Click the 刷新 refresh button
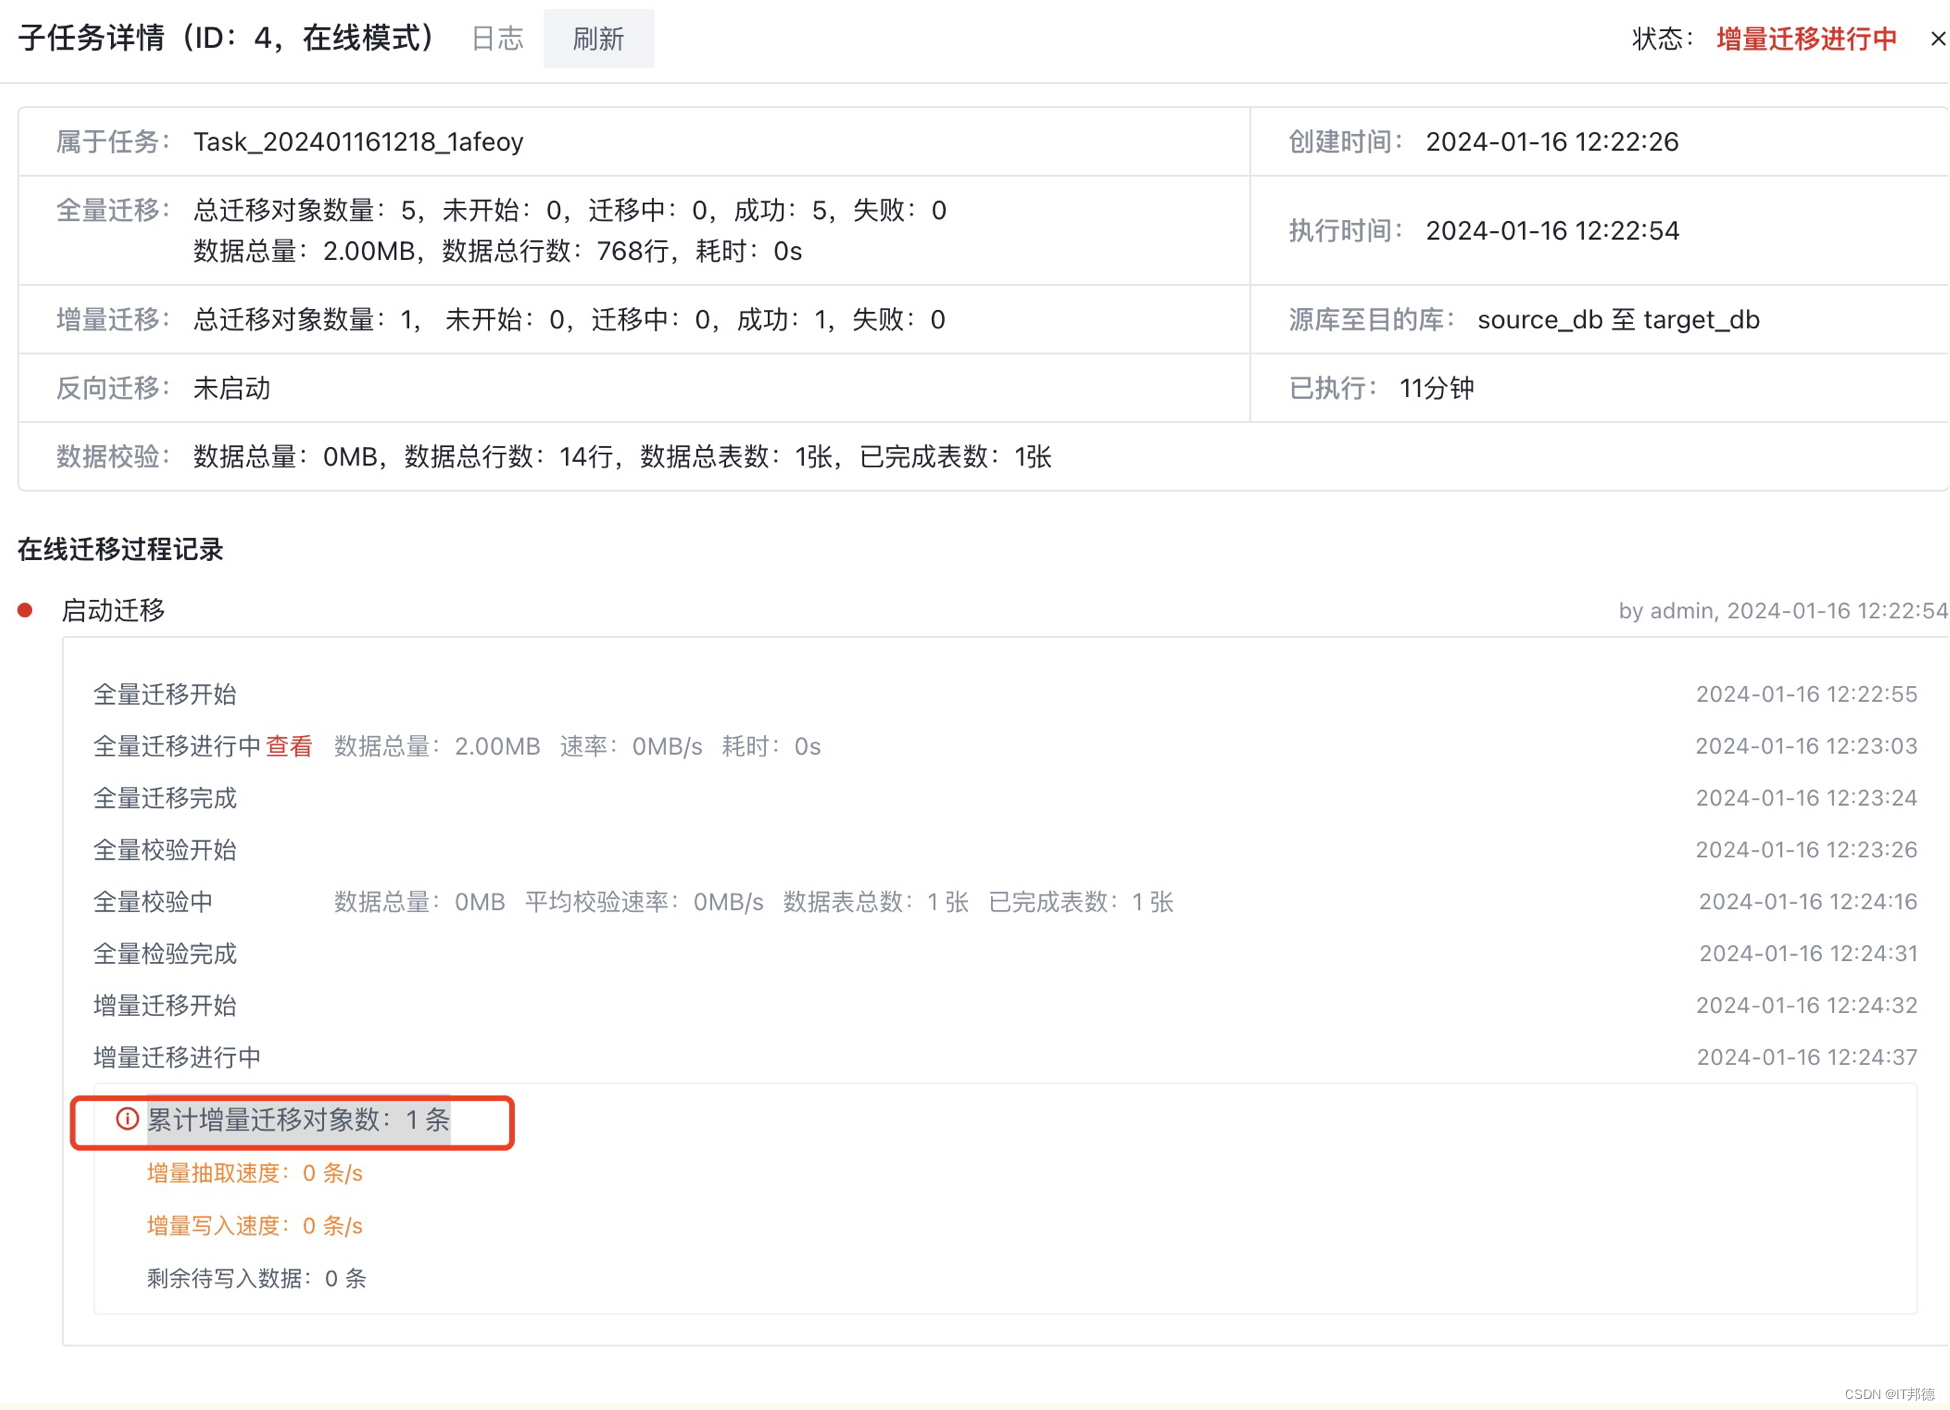Viewport: 1950px width, 1410px height. coord(598,39)
